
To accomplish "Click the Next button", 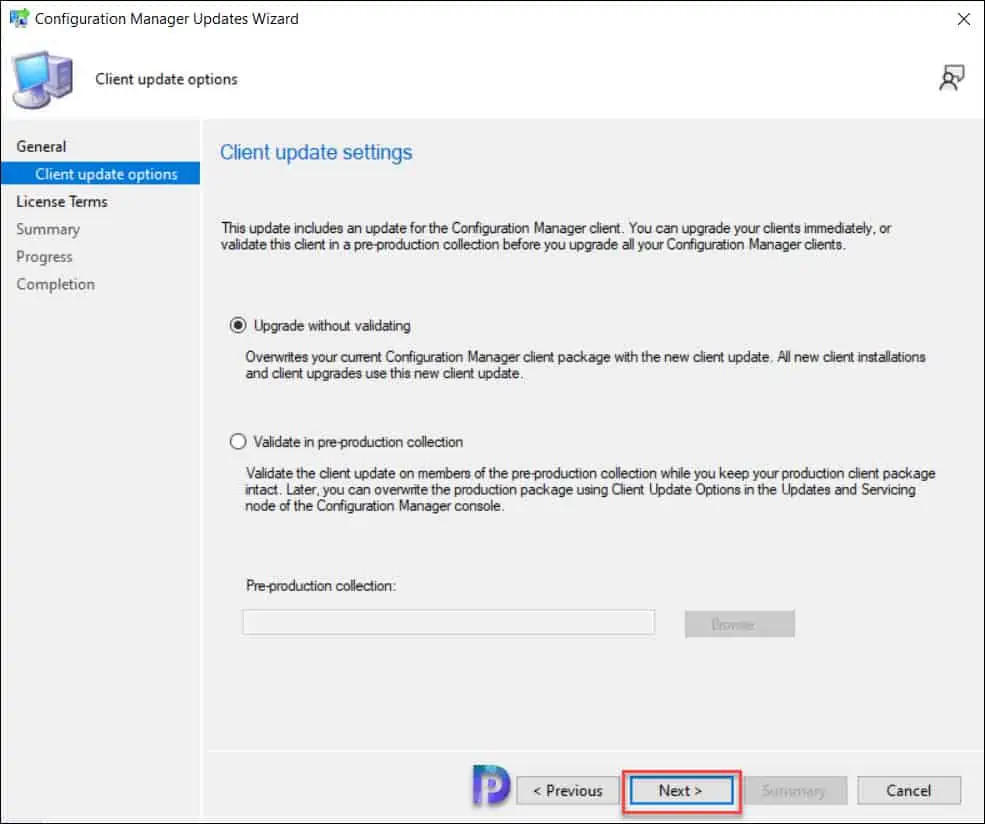I will pos(681,790).
